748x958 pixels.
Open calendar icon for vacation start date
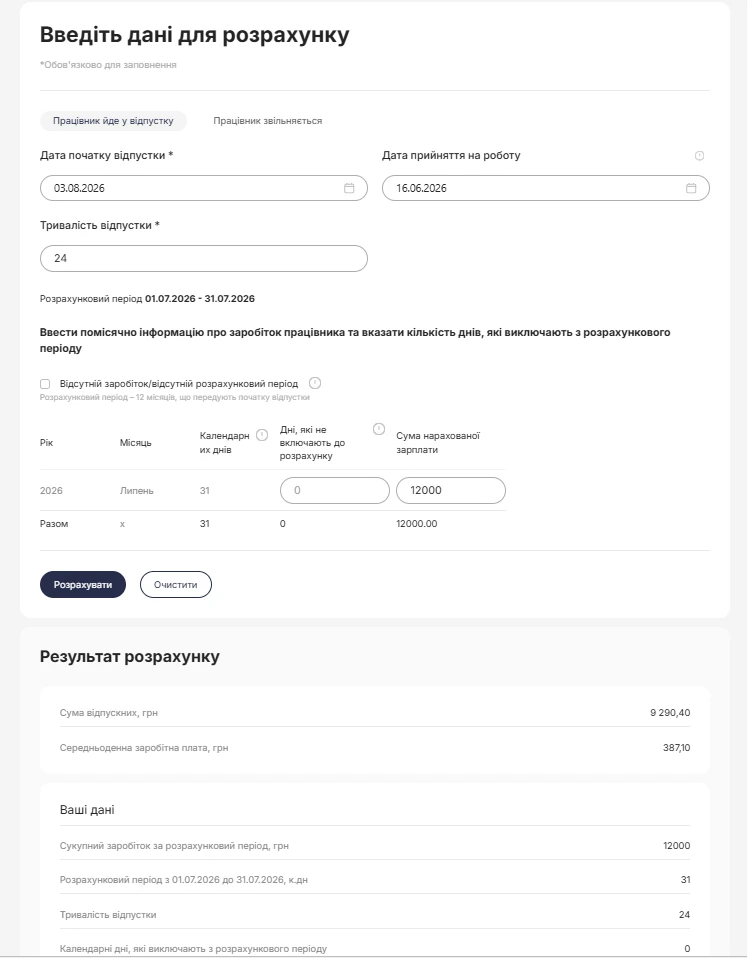pyautogui.click(x=349, y=188)
